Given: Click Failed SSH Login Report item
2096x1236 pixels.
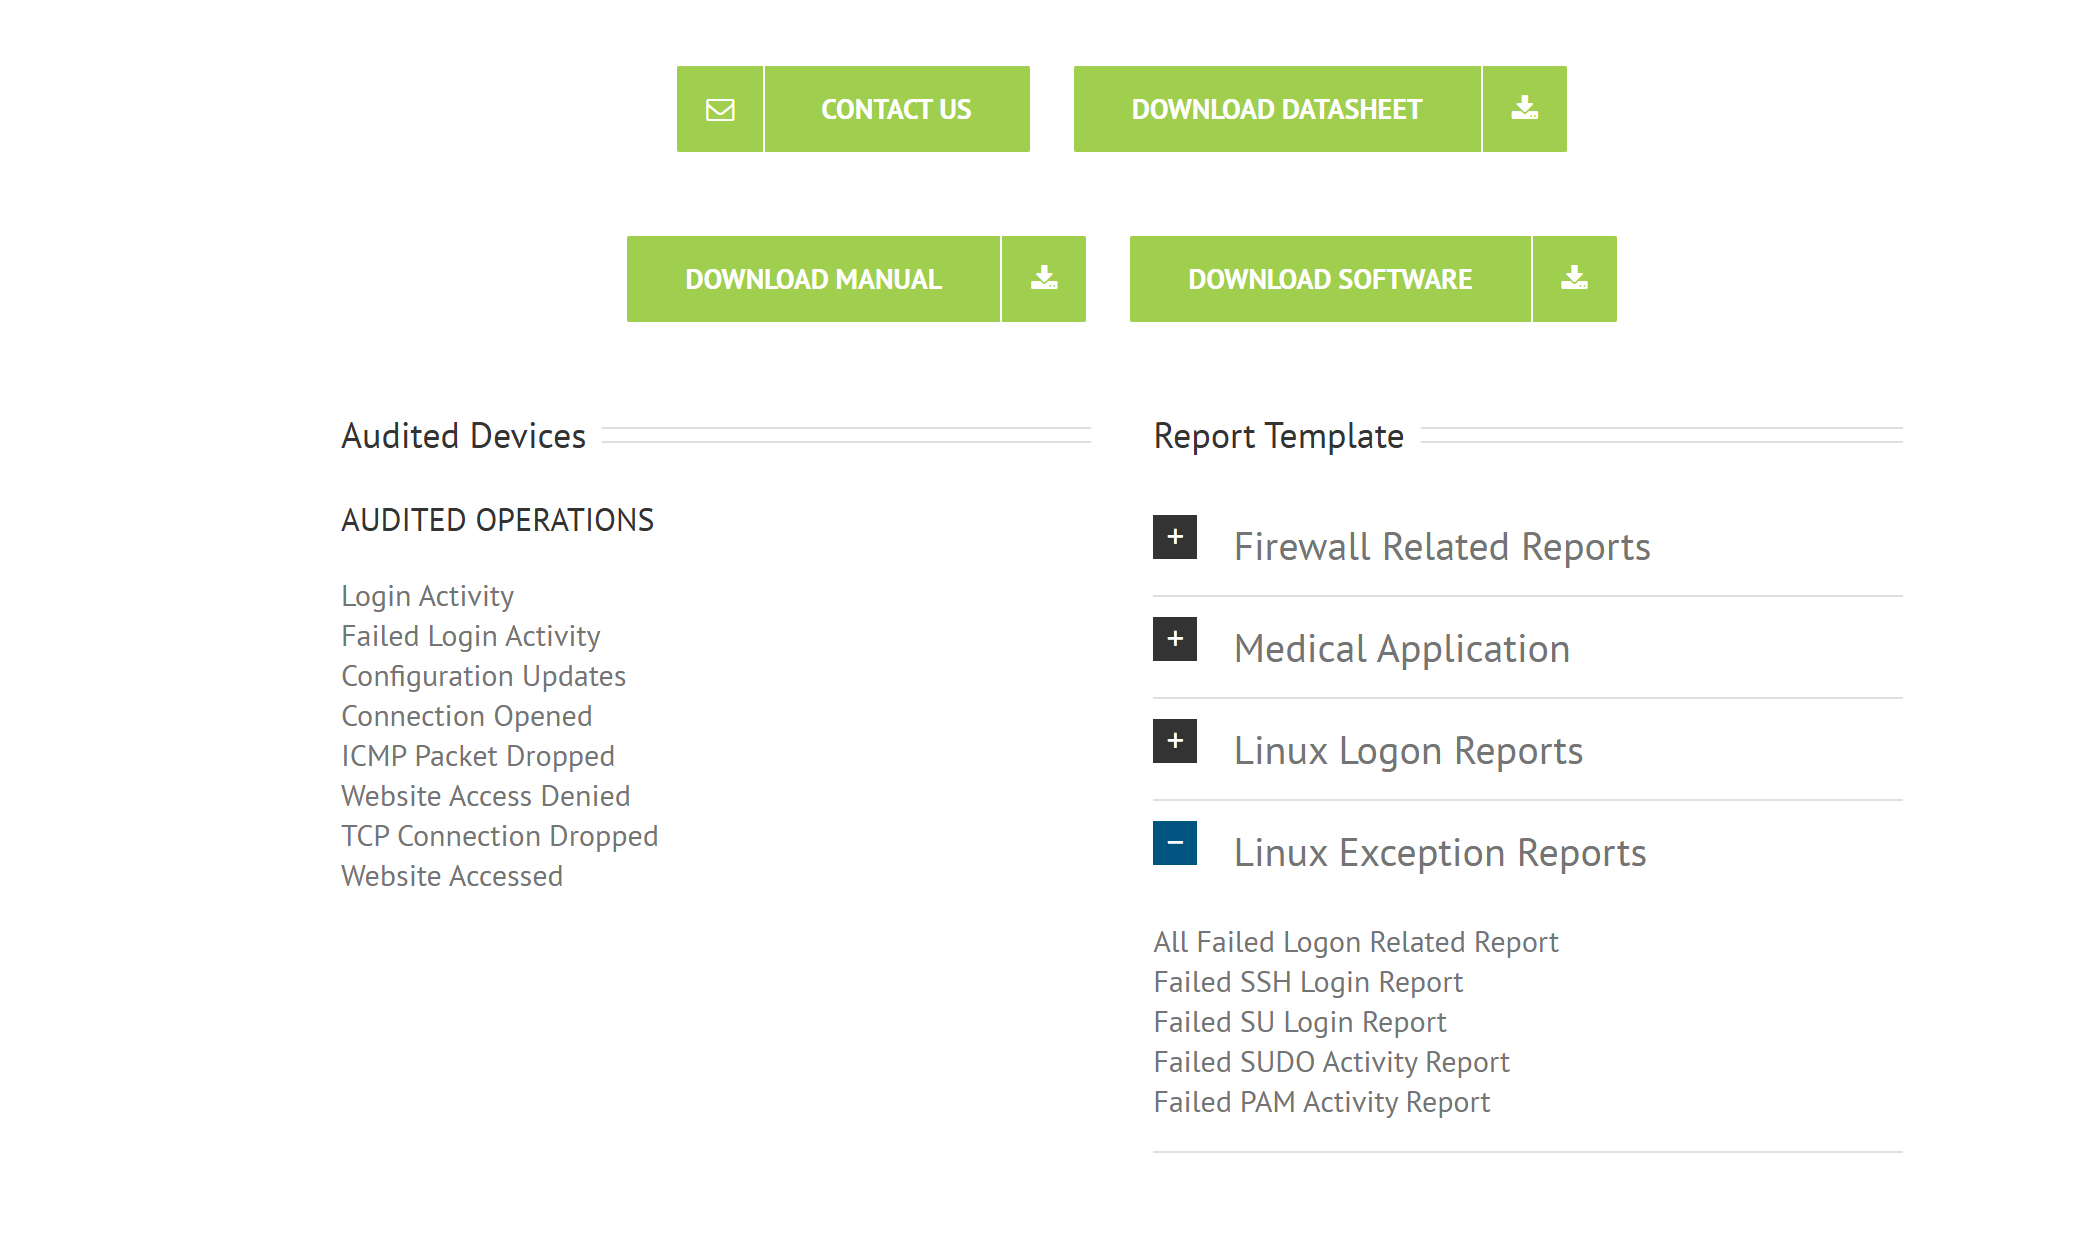Looking at the screenshot, I should 1308,982.
